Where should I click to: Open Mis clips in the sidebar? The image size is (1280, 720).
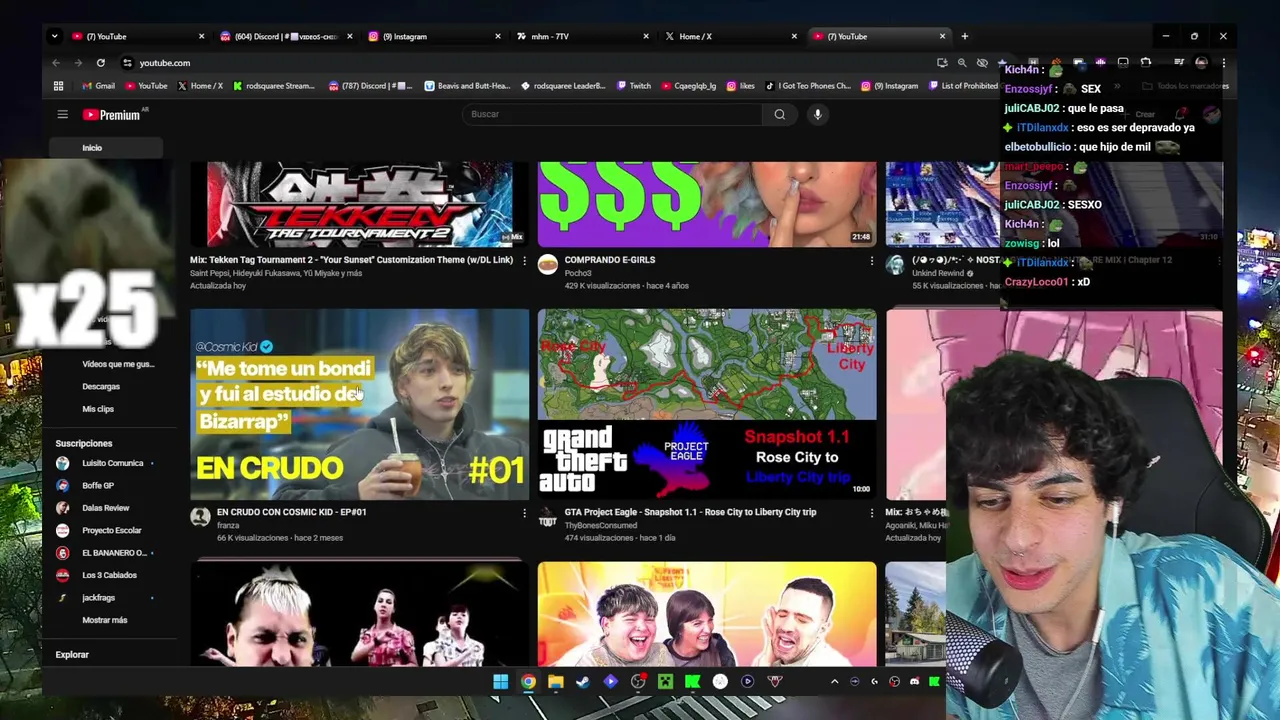pyautogui.click(x=98, y=409)
